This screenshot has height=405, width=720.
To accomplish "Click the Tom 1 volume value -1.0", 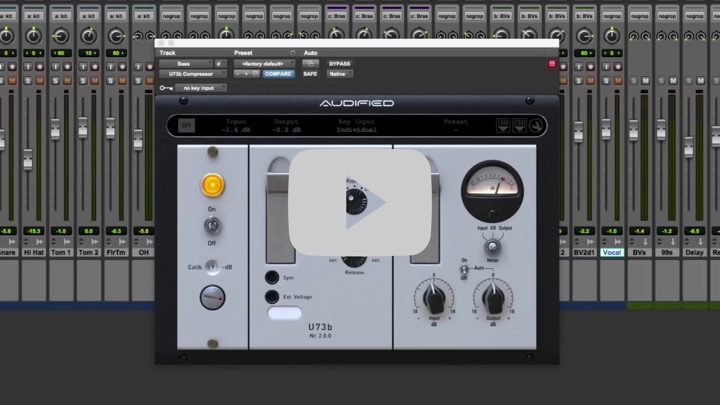I will [61, 231].
